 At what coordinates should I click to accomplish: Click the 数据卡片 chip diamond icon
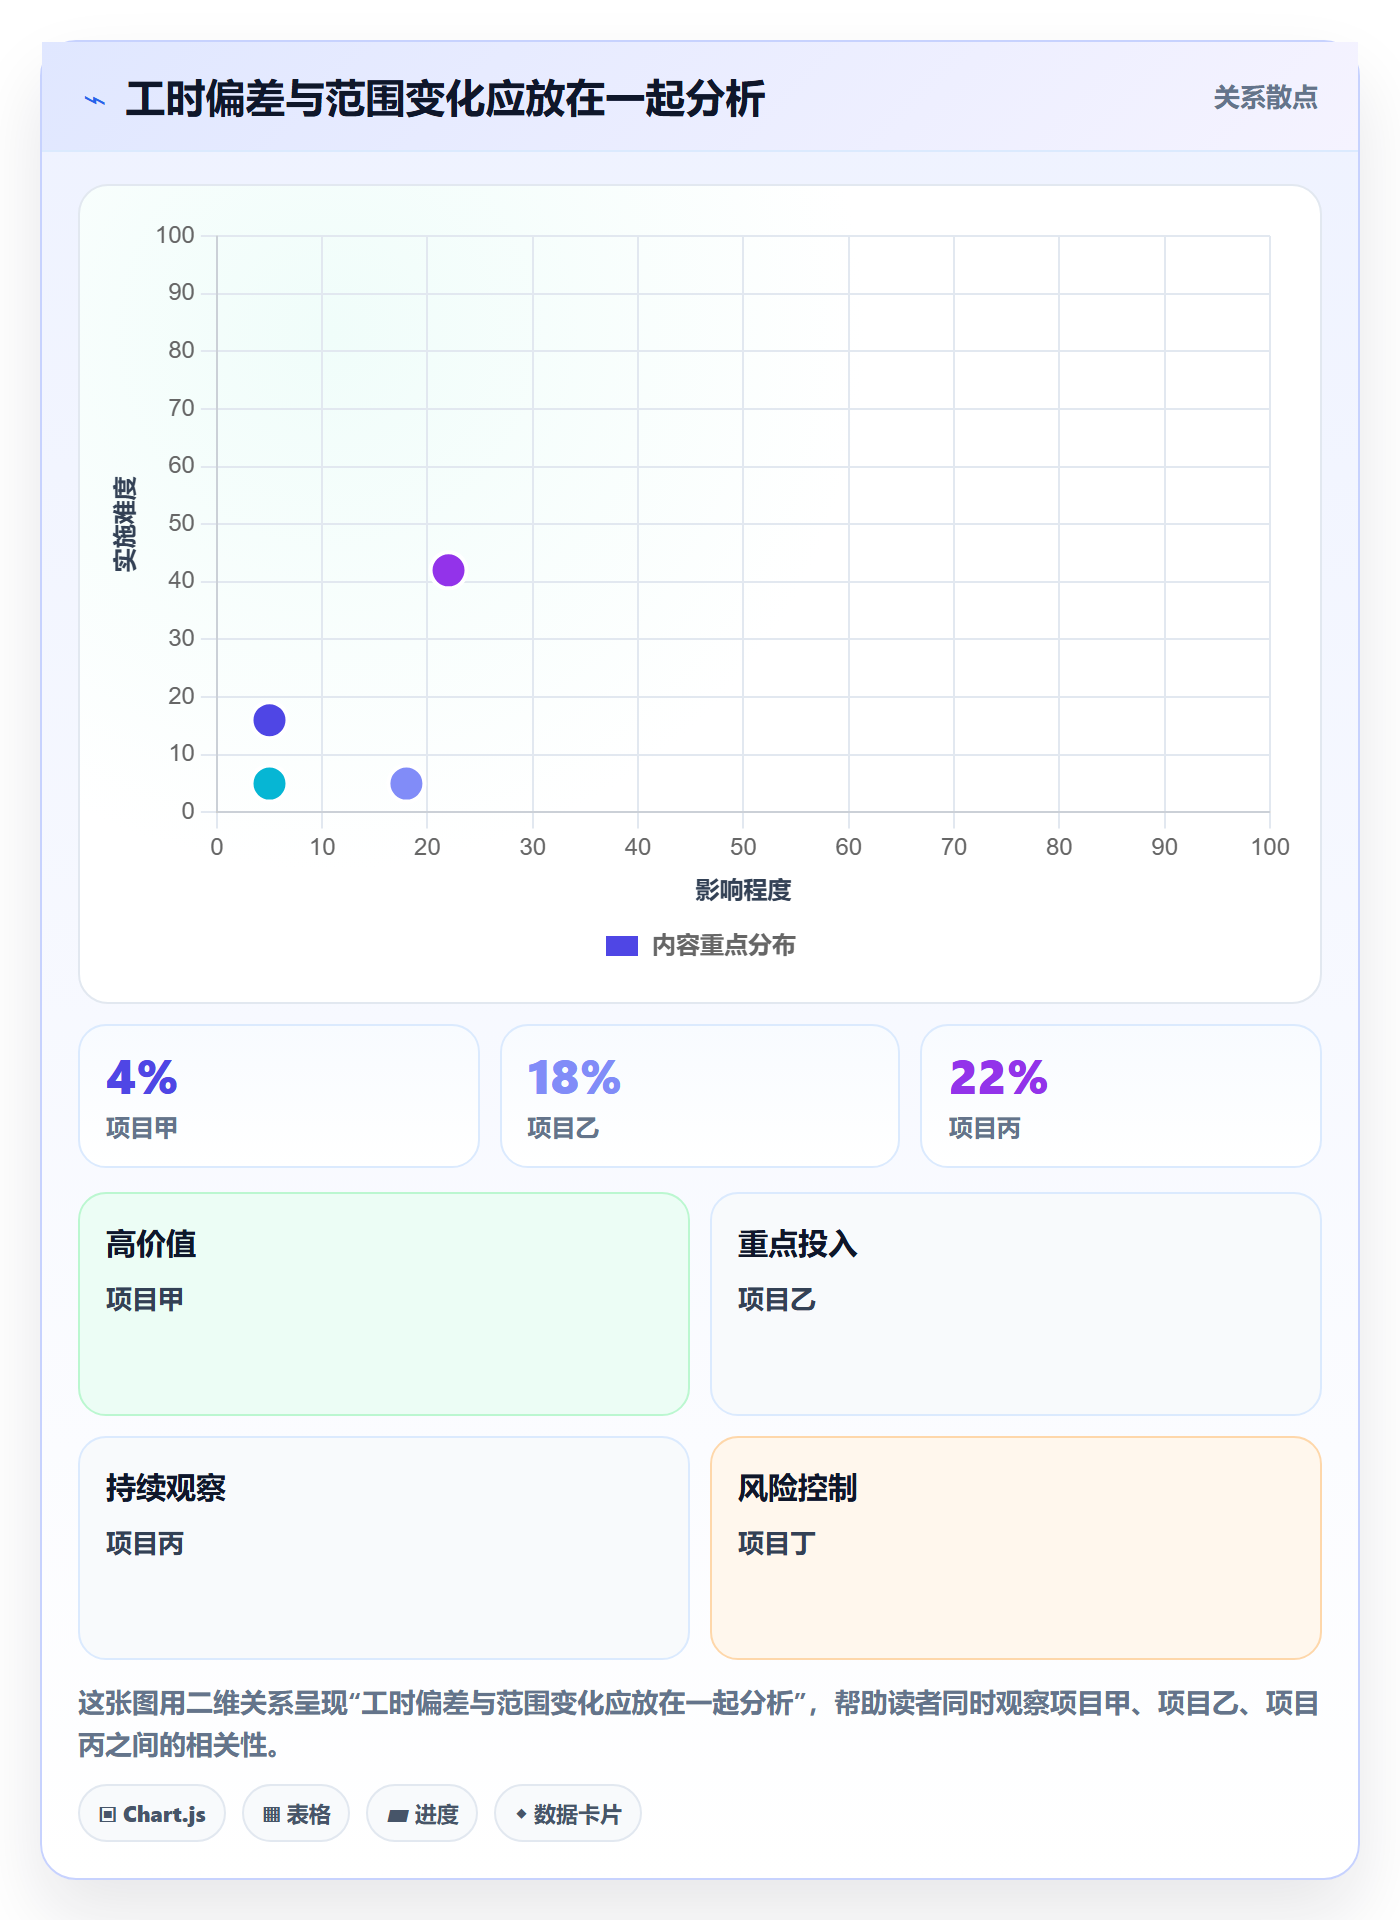(x=521, y=1814)
